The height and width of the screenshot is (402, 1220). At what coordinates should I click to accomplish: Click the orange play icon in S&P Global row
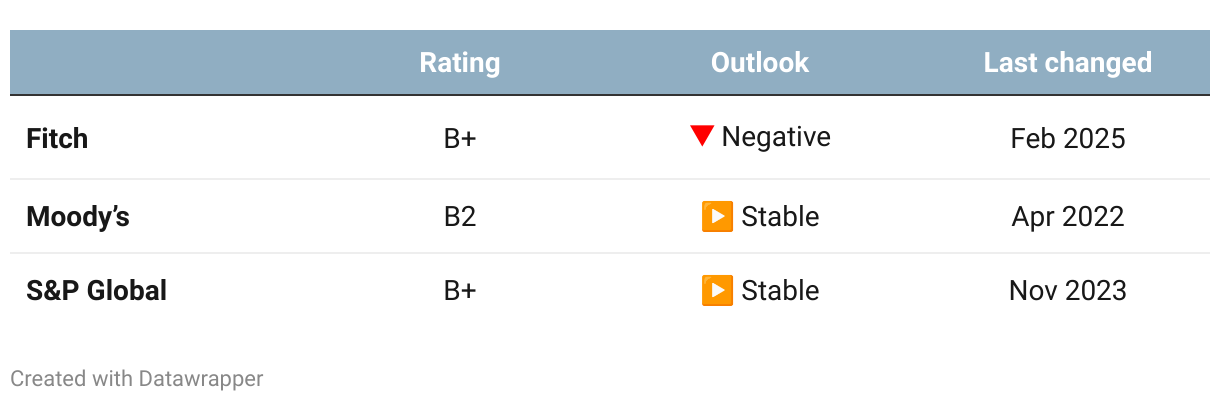pyautogui.click(x=717, y=291)
